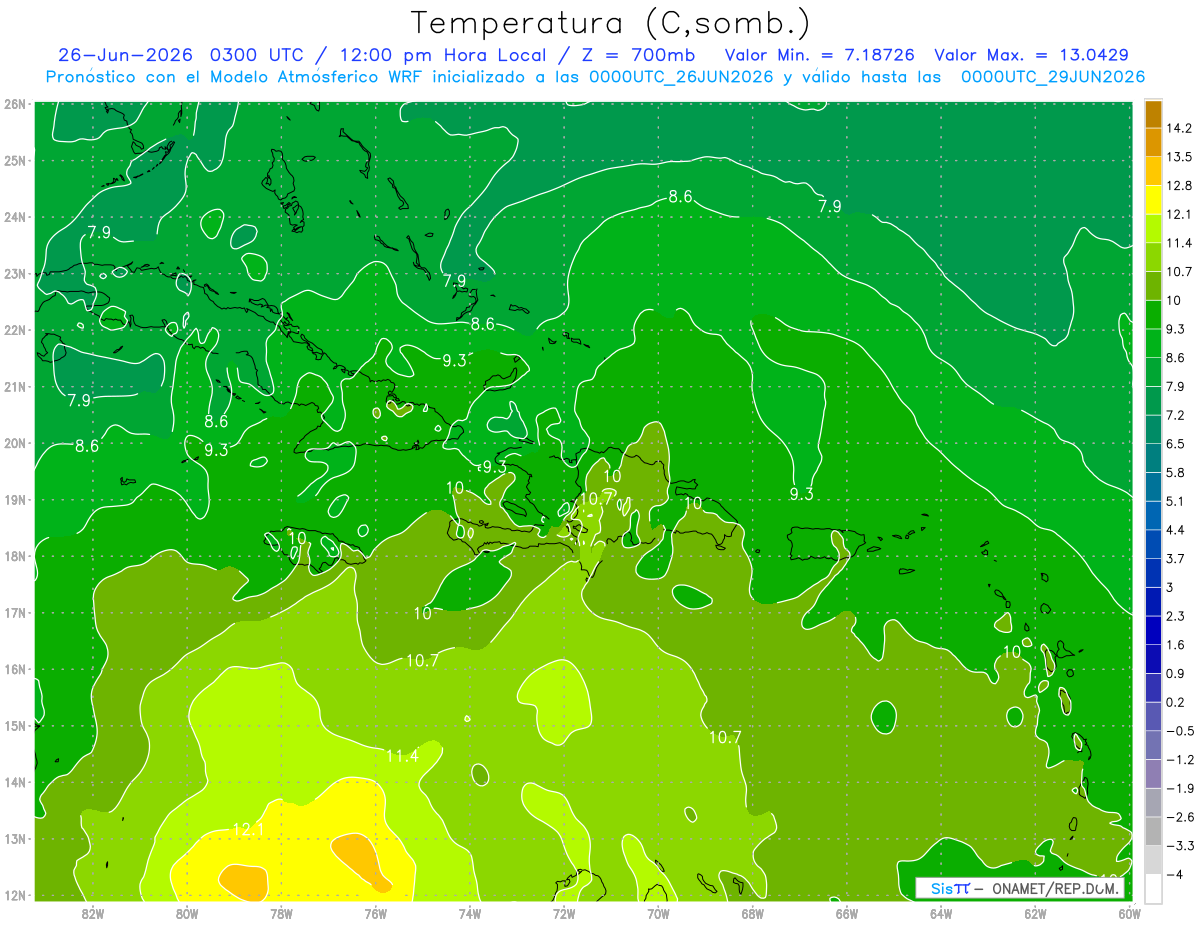
Task: Click the yellow swatch between 12.1 and 12.8
Action: point(1153,200)
